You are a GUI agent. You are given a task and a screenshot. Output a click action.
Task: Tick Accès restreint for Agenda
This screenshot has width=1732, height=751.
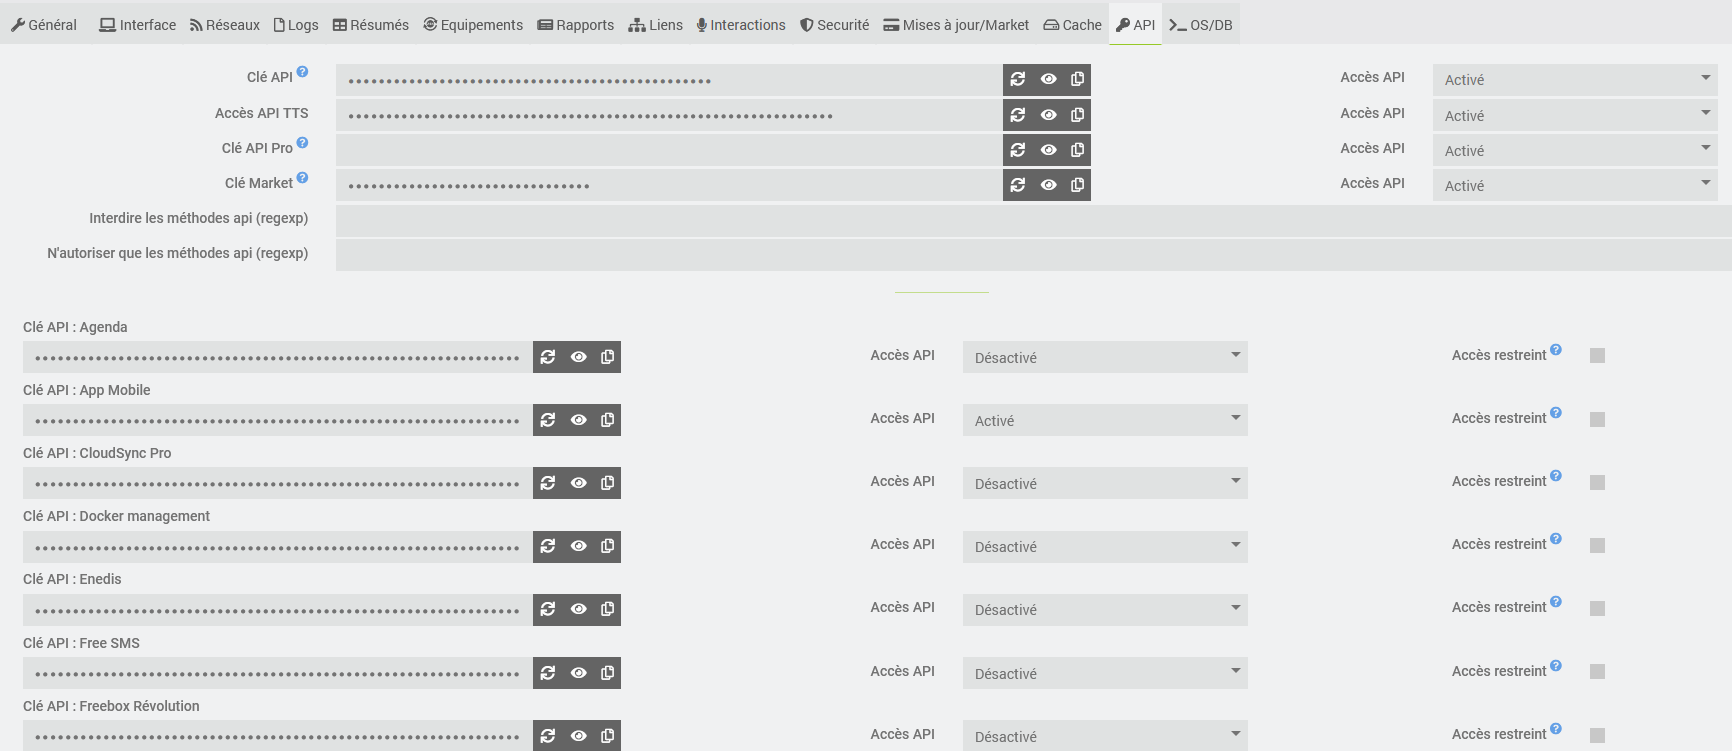pos(1597,356)
